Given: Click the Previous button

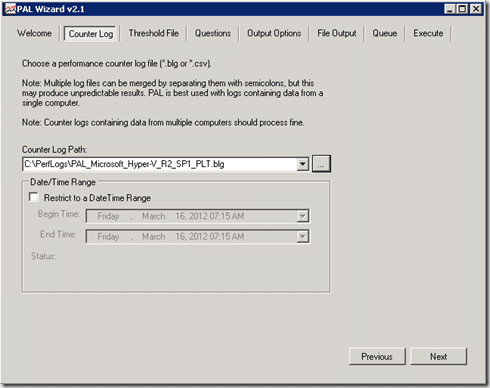Looking at the screenshot, I should click(377, 357).
